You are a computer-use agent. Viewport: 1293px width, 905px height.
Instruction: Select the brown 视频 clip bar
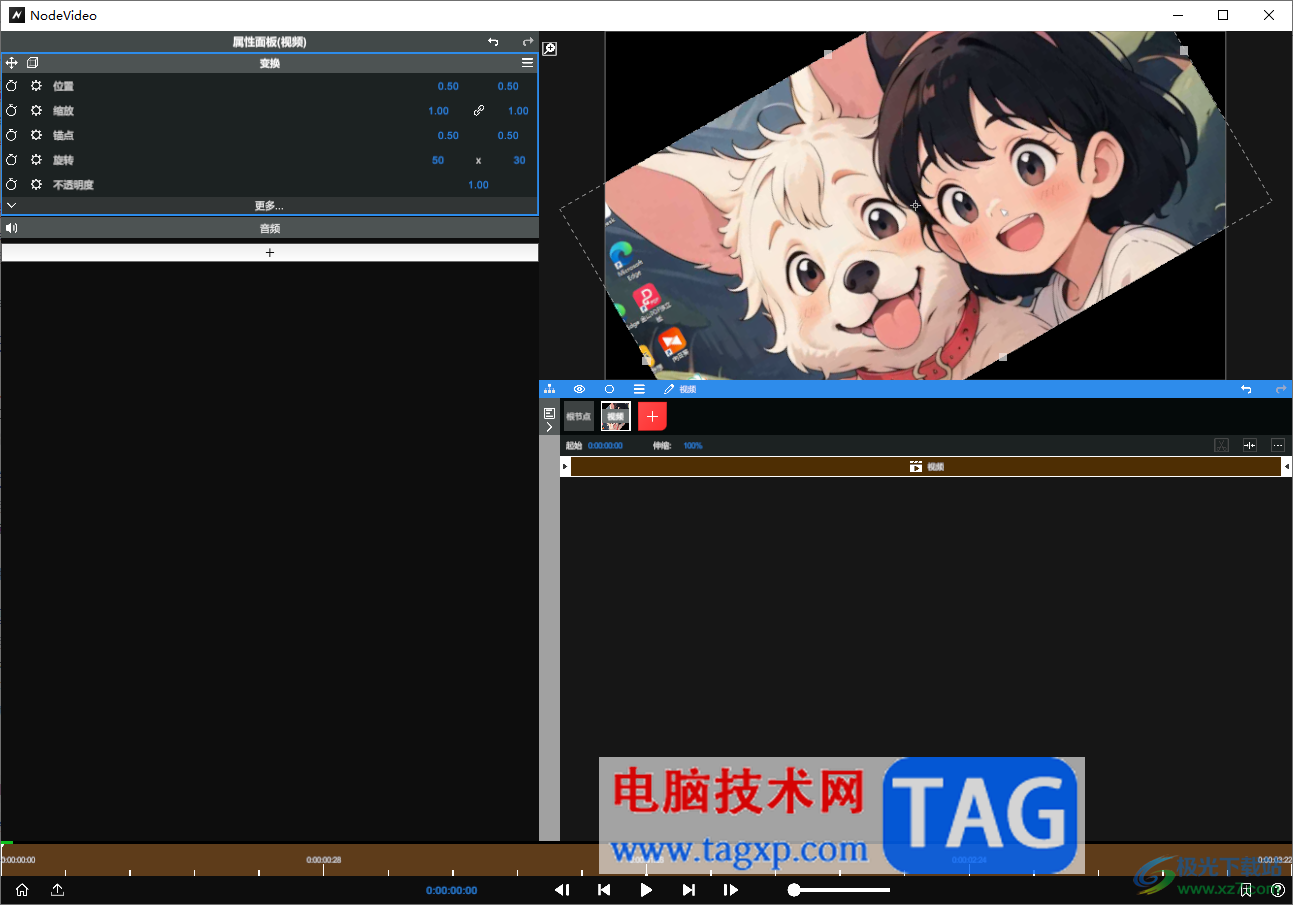pyautogui.click(x=926, y=467)
